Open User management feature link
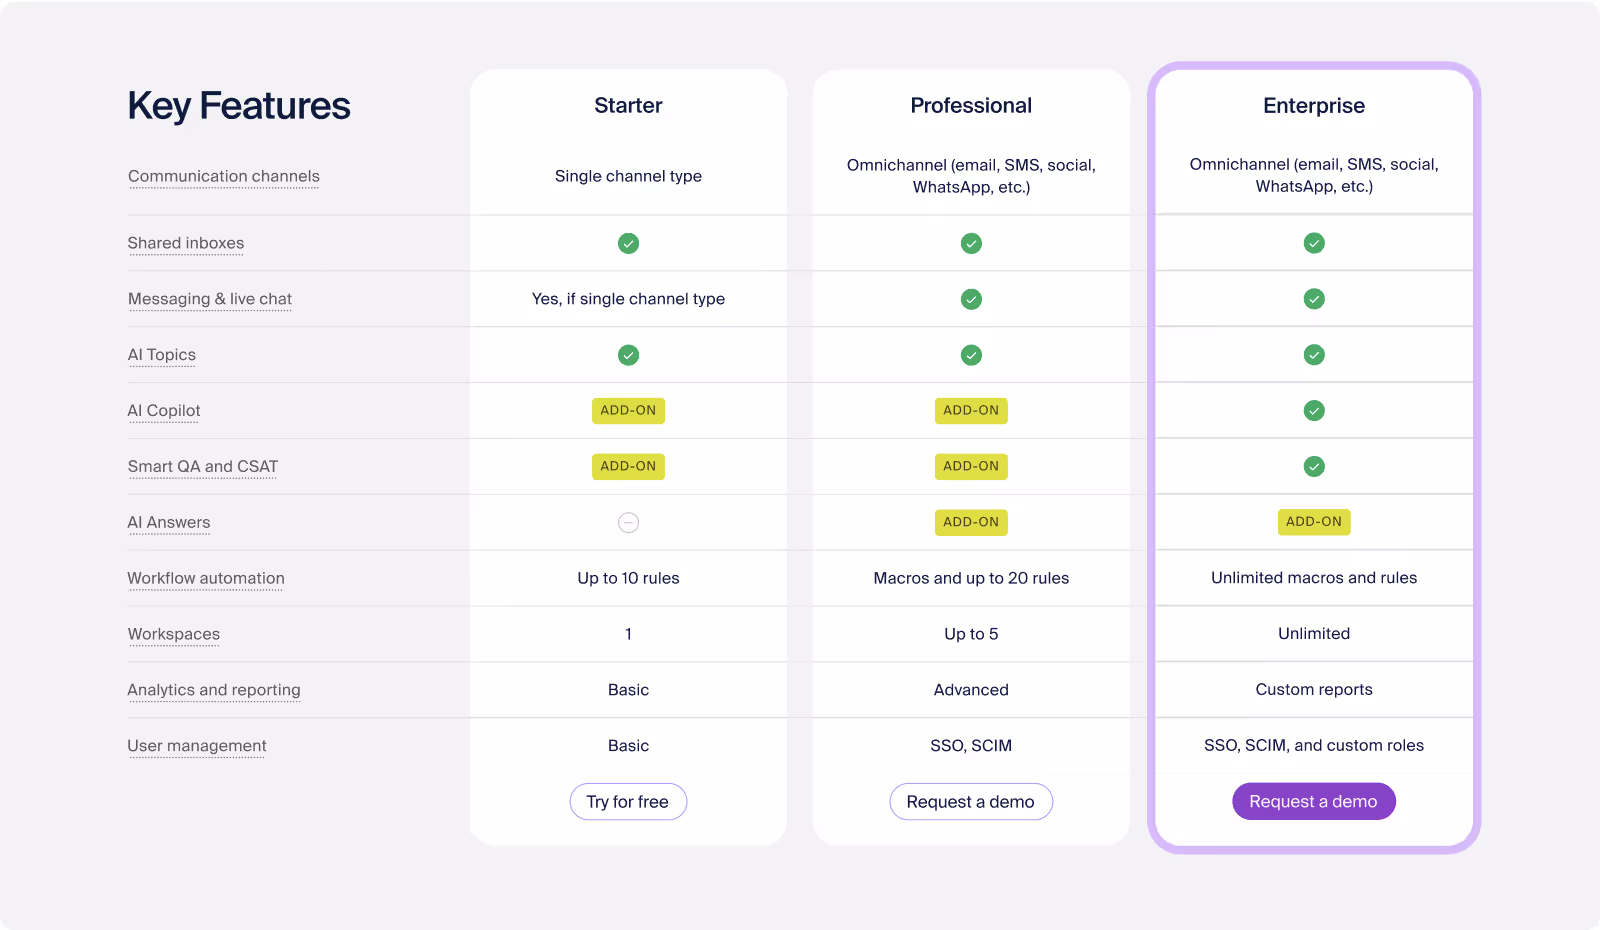 tap(197, 746)
